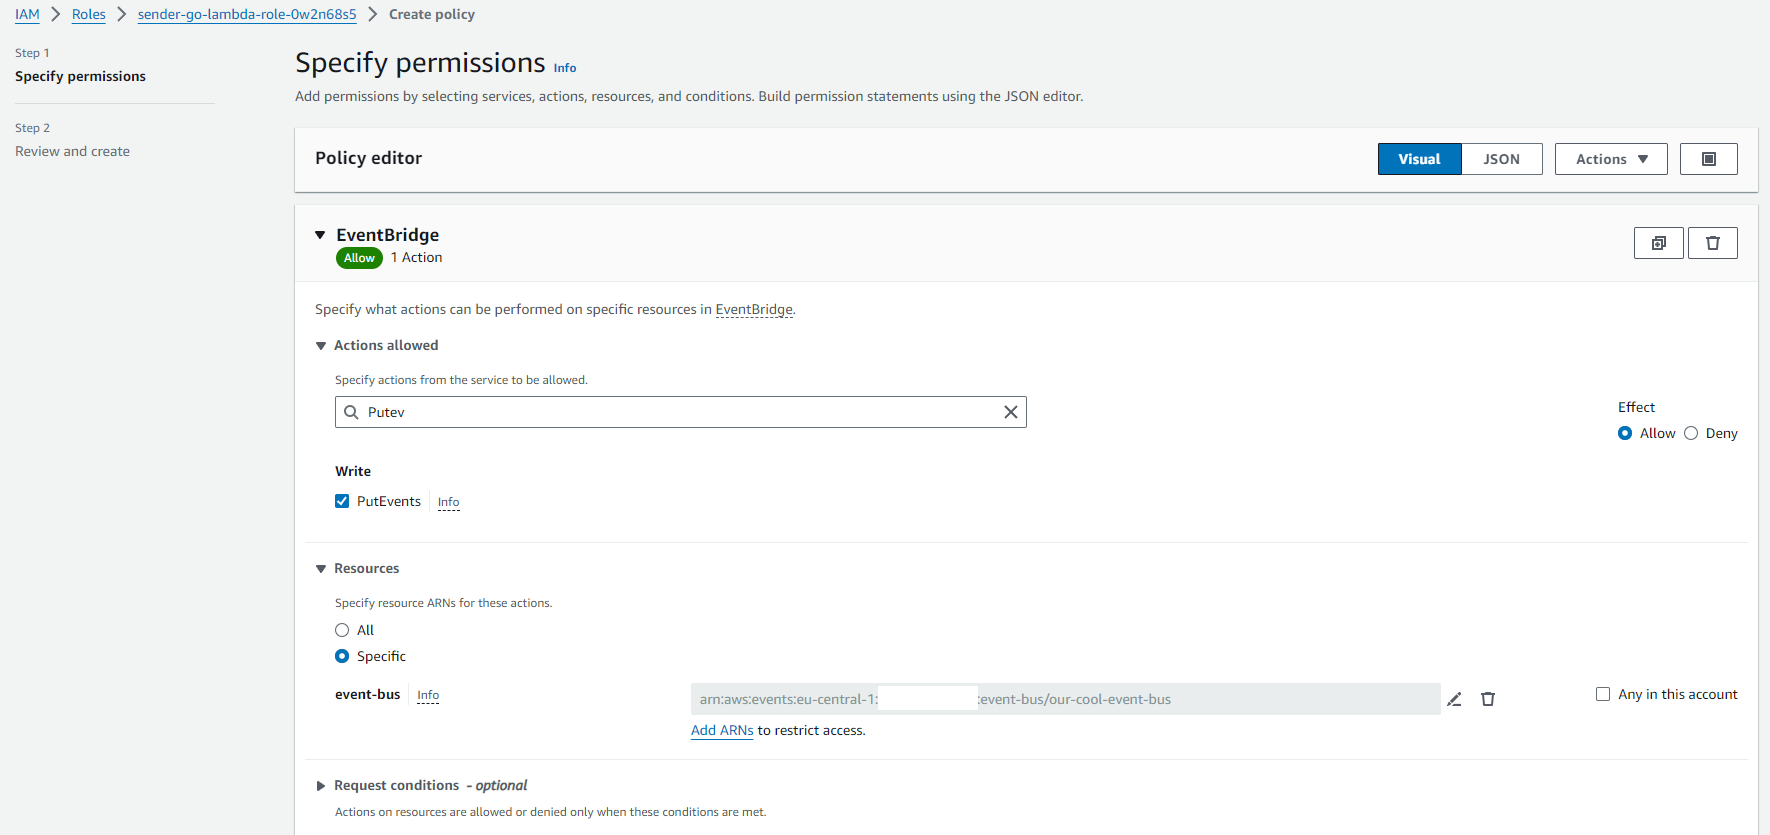Select the Deny effect radio button
This screenshot has height=835, width=1770.
click(x=1691, y=433)
